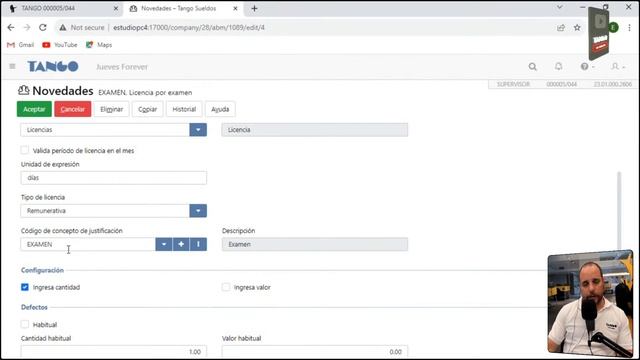This screenshot has width=640, height=360.
Task: Open the user profile menu
Action: [617, 67]
